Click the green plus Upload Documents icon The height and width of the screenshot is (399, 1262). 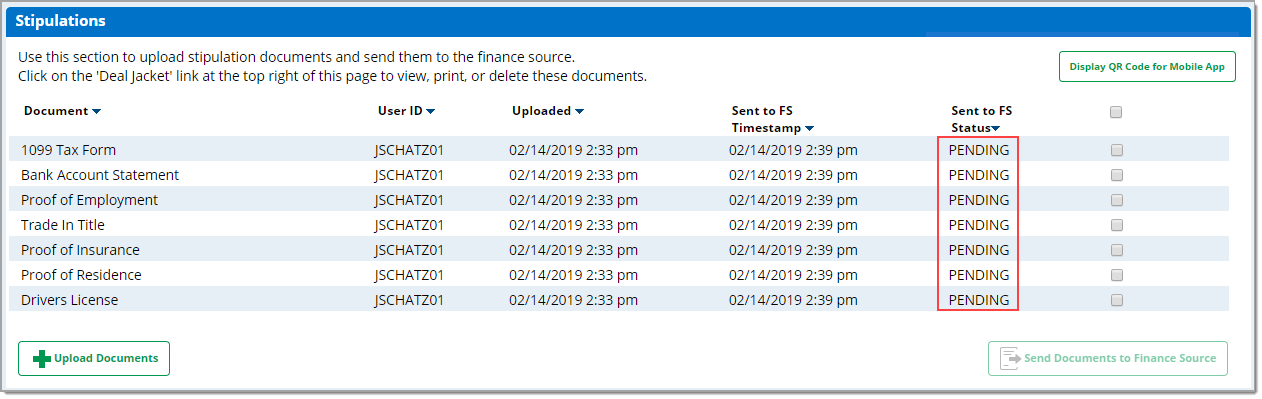42,358
